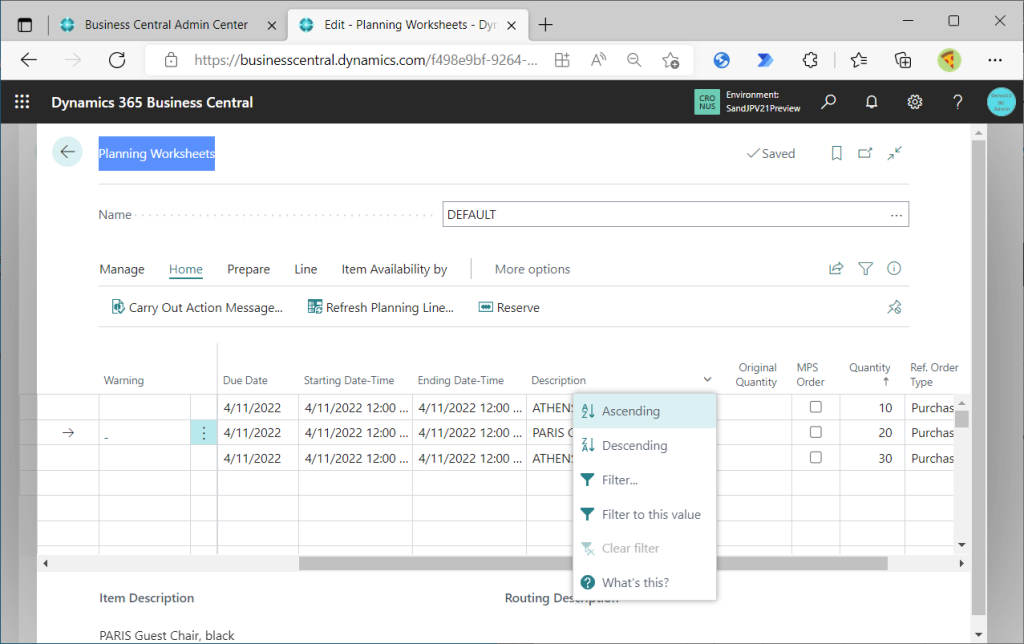Click the share icon above the grid

(x=836, y=268)
